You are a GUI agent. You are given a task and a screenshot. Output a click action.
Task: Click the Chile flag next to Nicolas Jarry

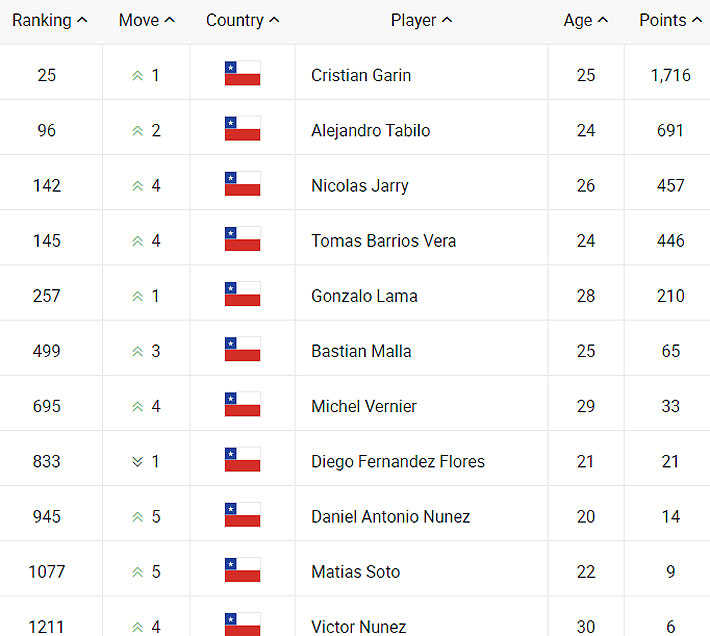click(x=242, y=184)
